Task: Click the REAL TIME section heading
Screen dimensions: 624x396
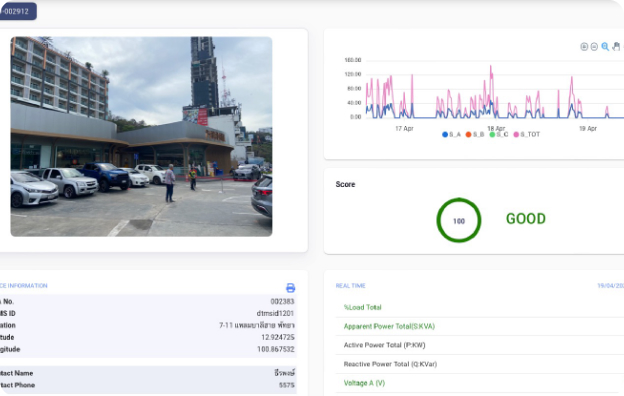Action: pos(351,286)
